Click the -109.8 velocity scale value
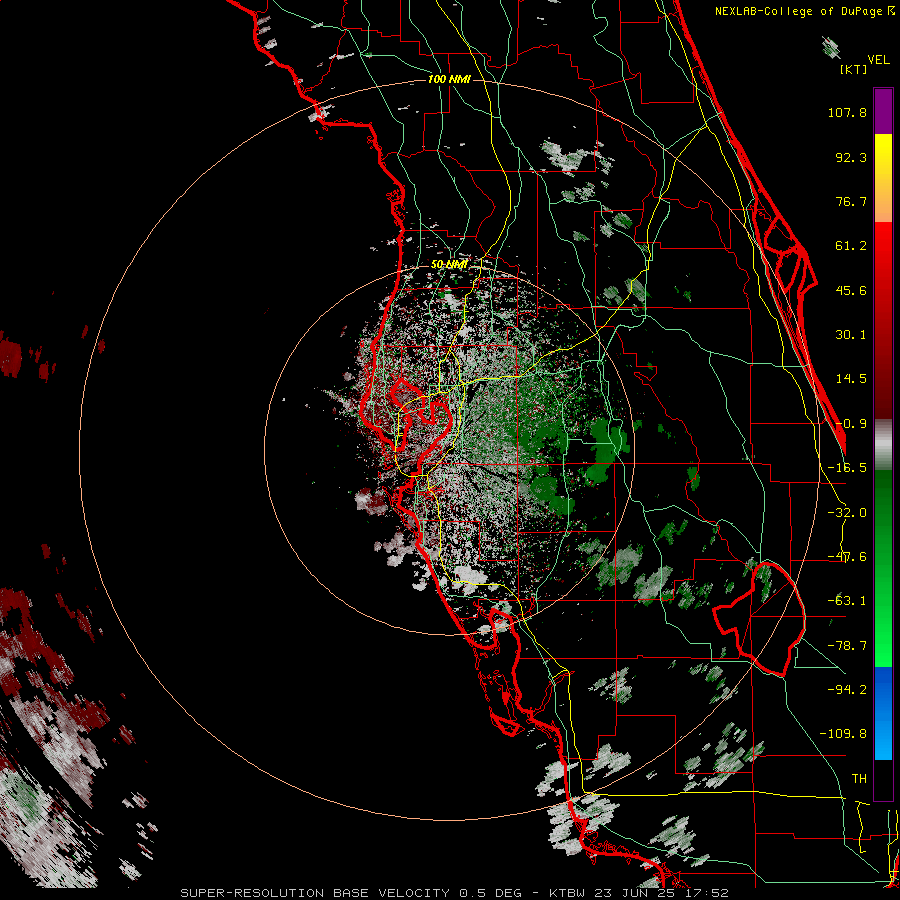The image size is (900, 900). 843,734
